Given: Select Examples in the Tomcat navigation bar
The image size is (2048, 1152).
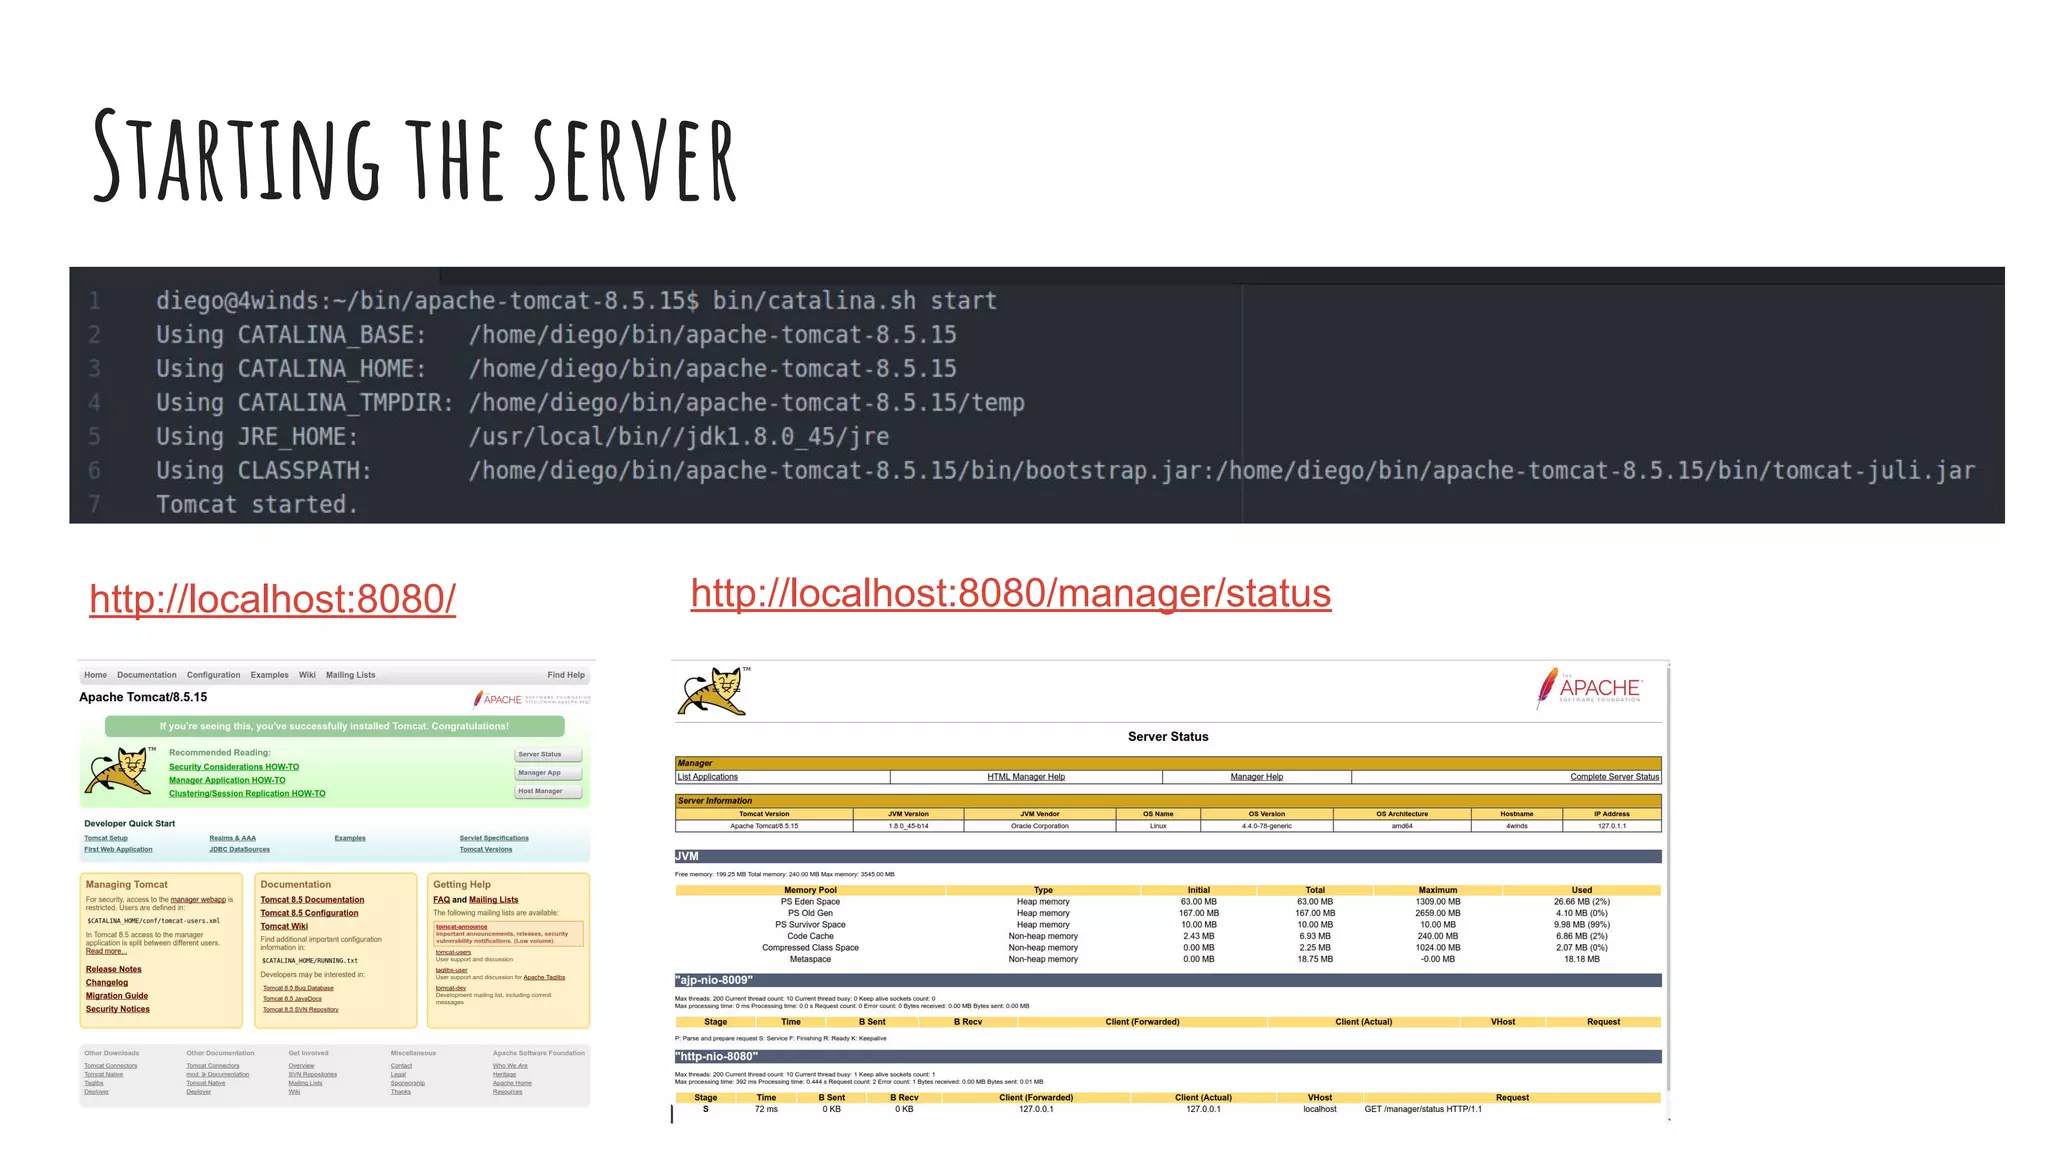Looking at the screenshot, I should [x=269, y=675].
